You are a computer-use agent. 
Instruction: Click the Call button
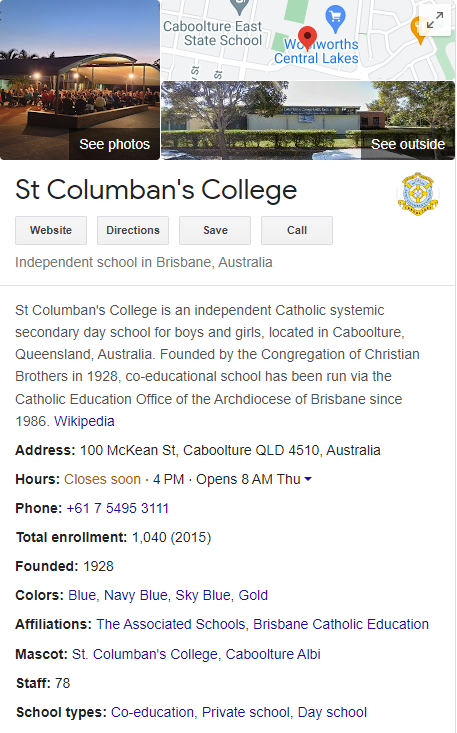pyautogui.click(x=297, y=230)
